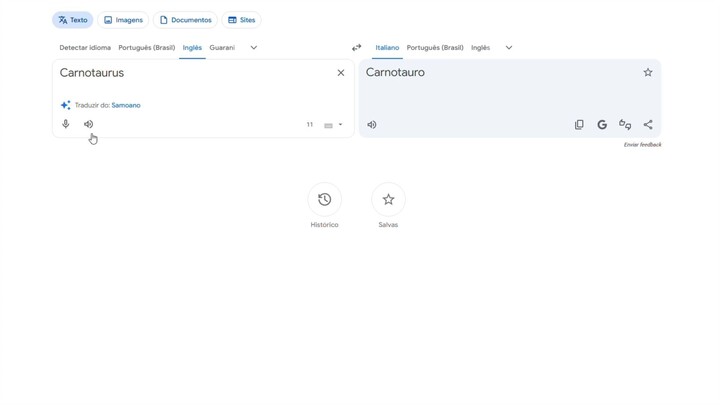The height and width of the screenshot is (405, 720).
Task: Save translation with the star icon
Action: pyautogui.click(x=648, y=72)
